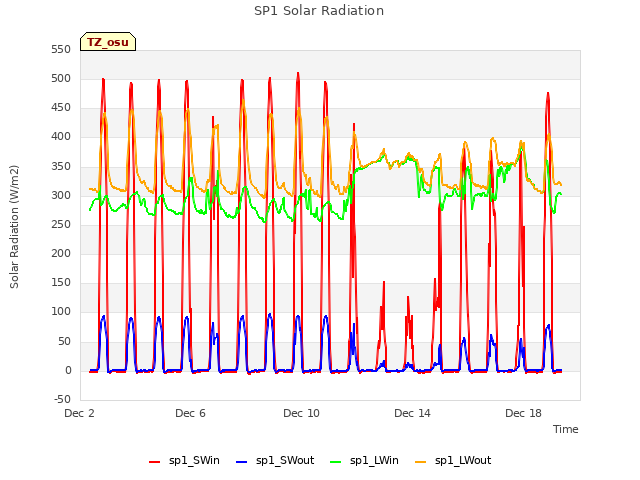Click the 0 y-axis label
This screenshot has height=480, width=640.
coord(69,371)
